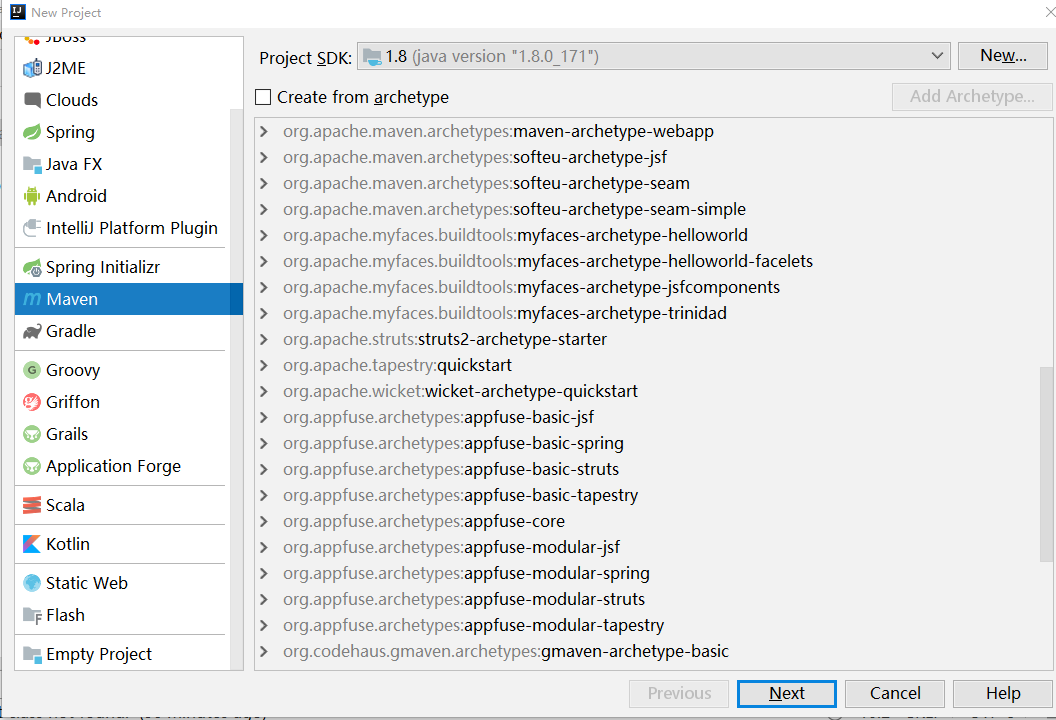Expand appfuse-modular-spring entry
This screenshot has height=720, width=1056.
[x=264, y=573]
